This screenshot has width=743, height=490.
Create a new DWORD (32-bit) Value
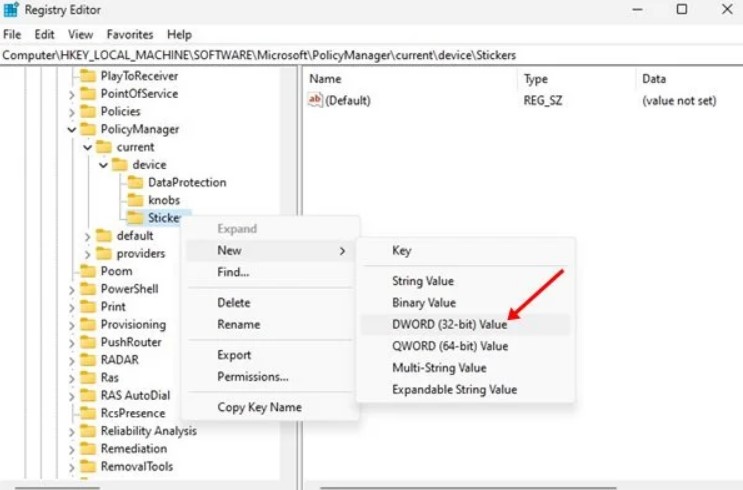465,325
